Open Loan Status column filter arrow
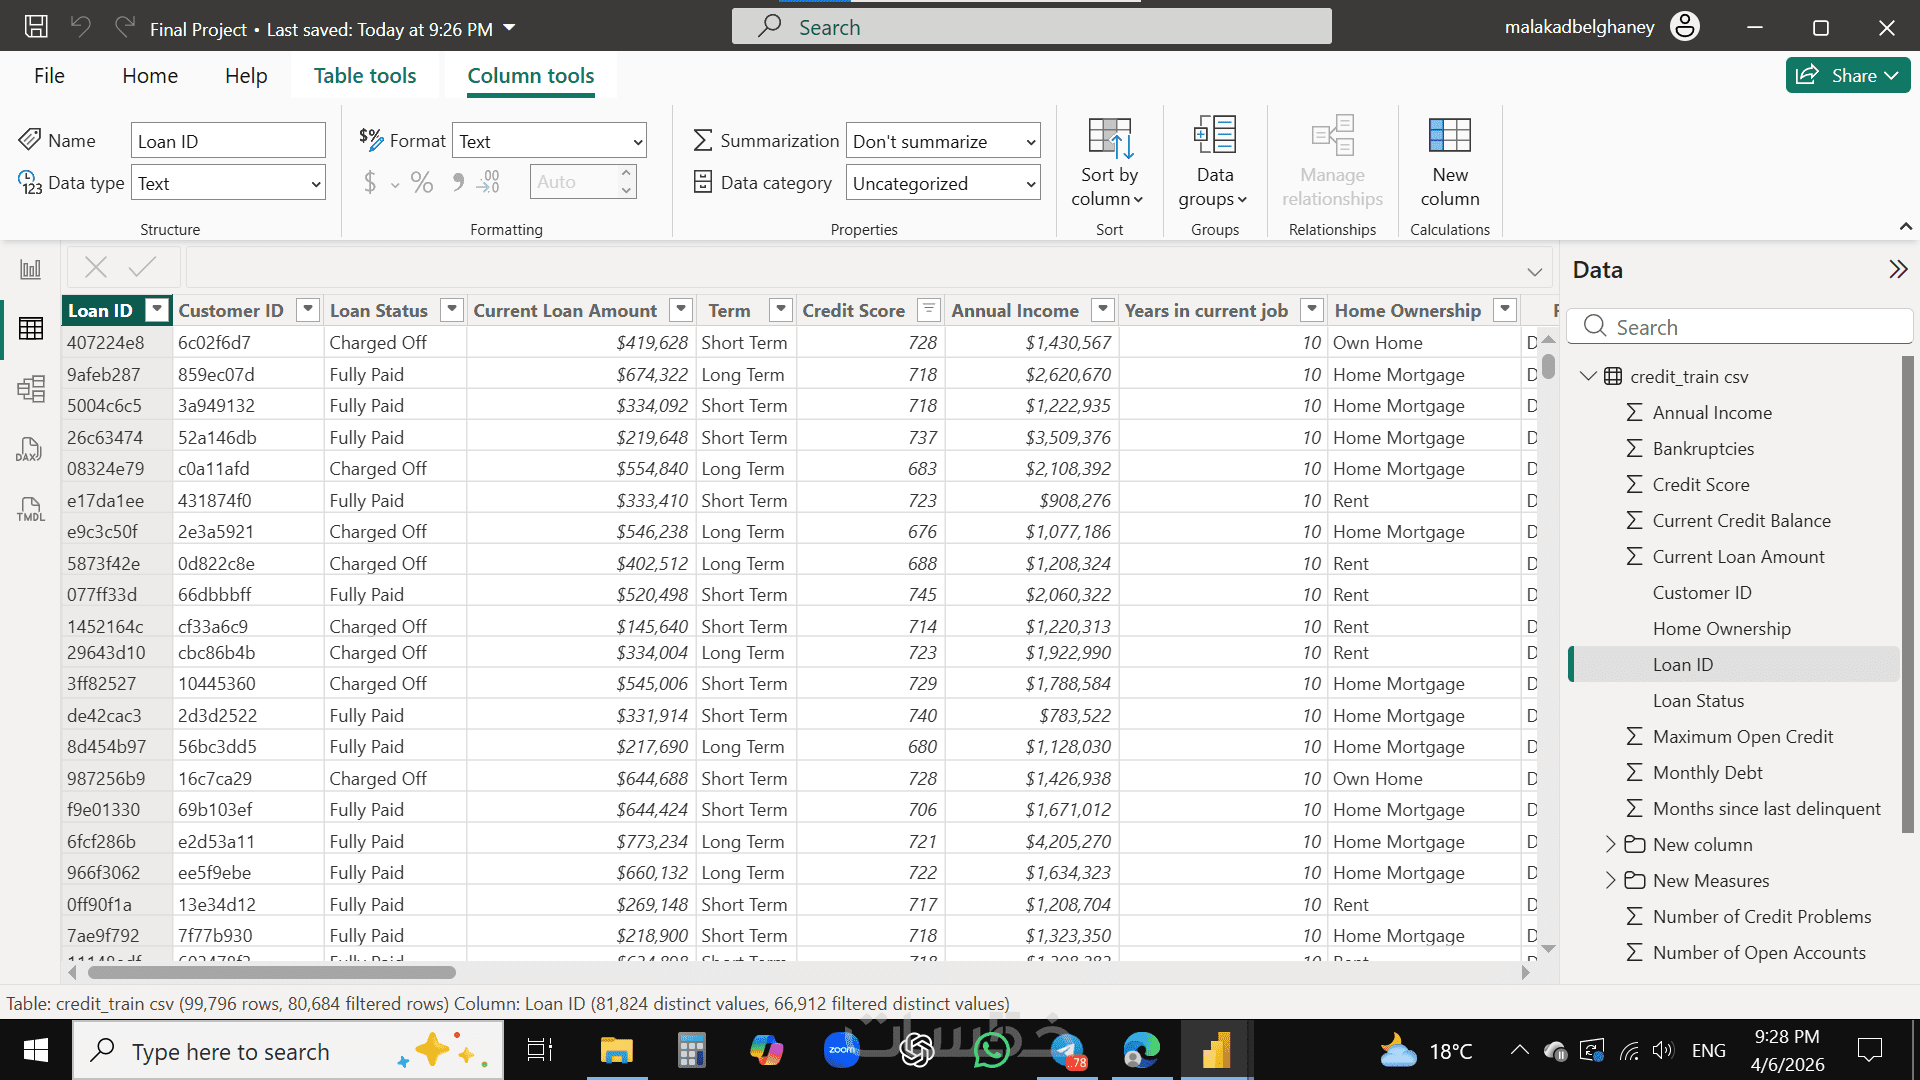The height and width of the screenshot is (1080, 1920). [452, 309]
